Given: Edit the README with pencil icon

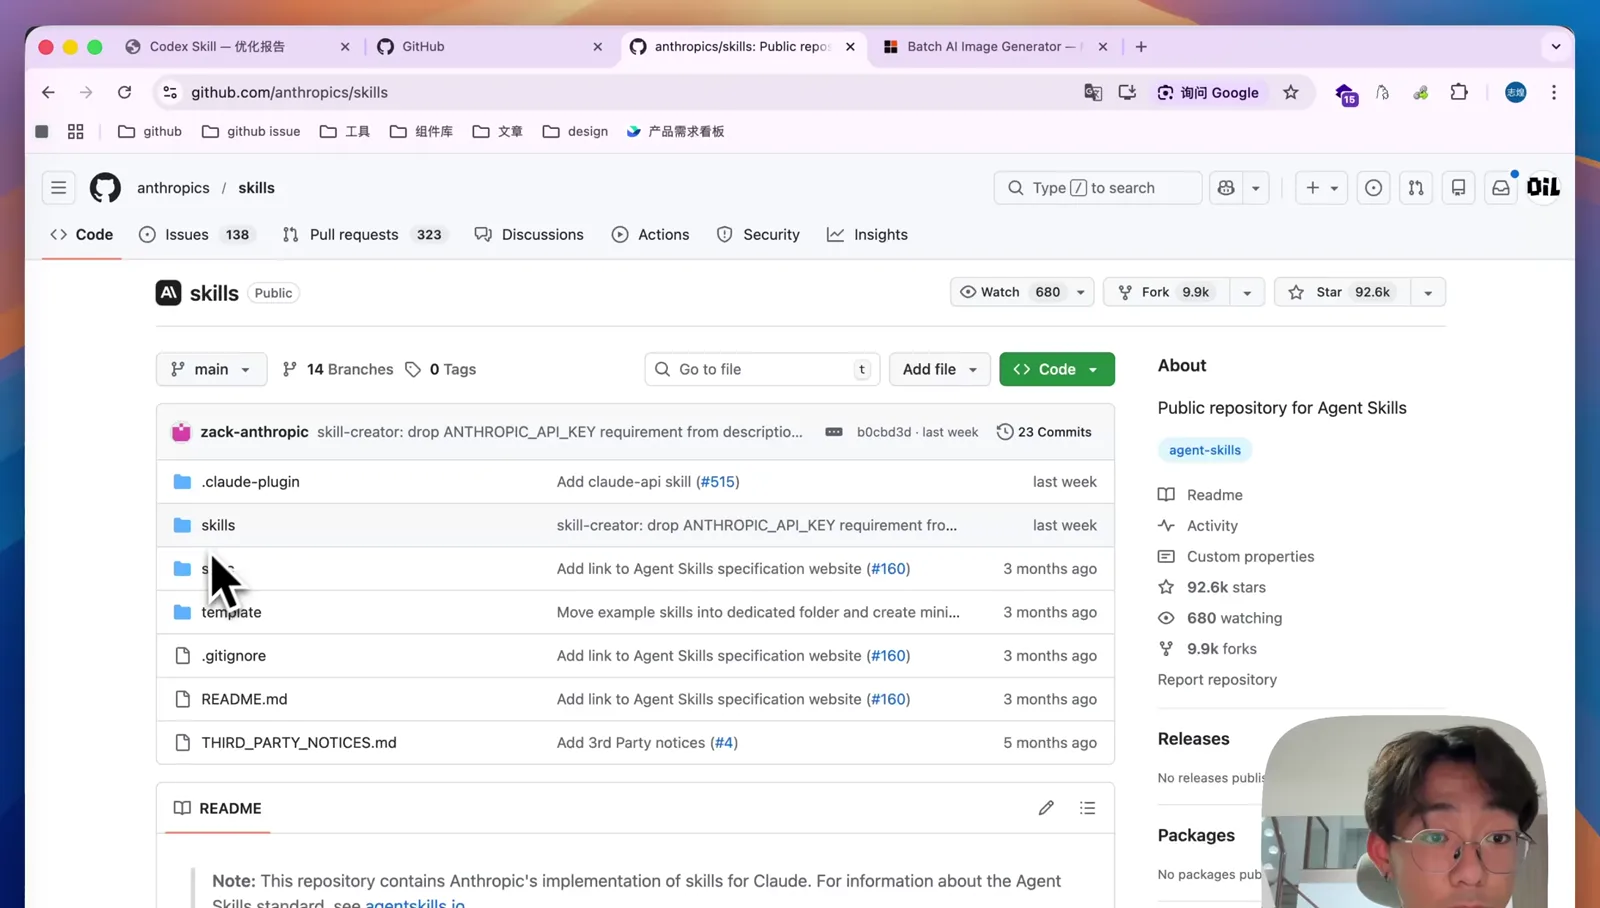Looking at the screenshot, I should click(1046, 808).
